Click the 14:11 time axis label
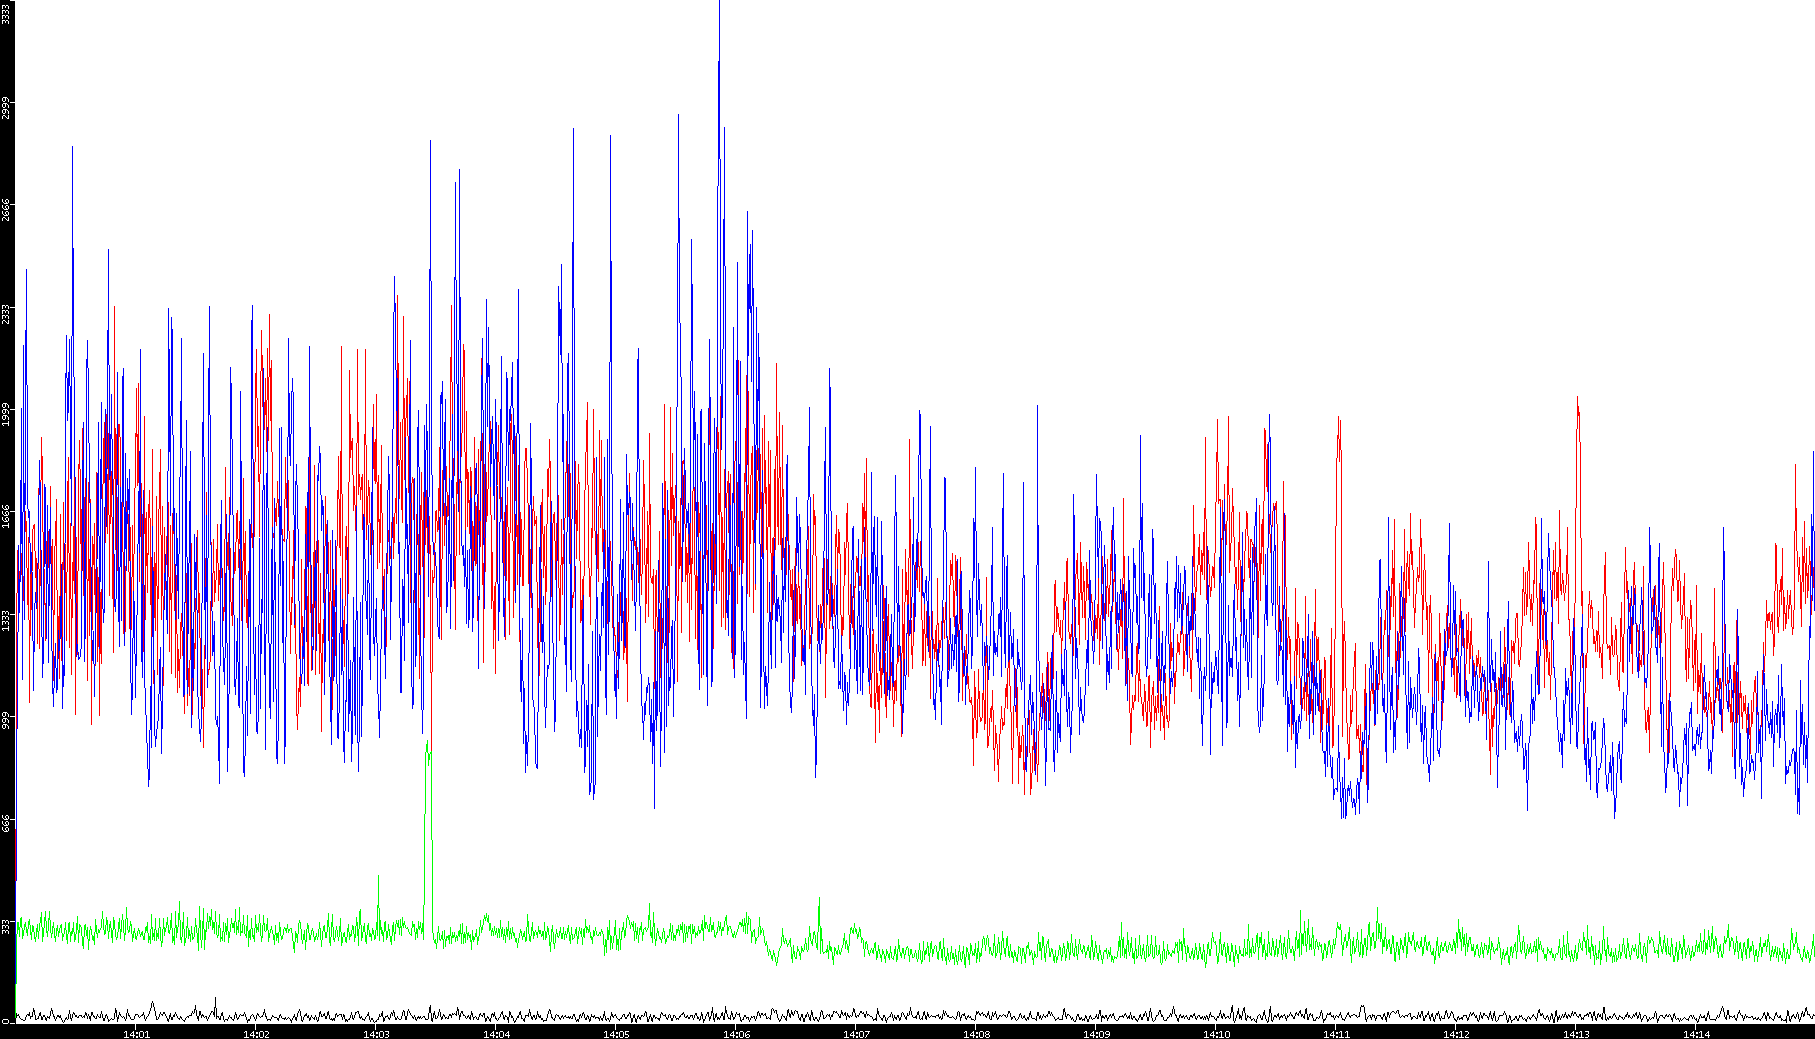1815x1039 pixels. click(1336, 1034)
